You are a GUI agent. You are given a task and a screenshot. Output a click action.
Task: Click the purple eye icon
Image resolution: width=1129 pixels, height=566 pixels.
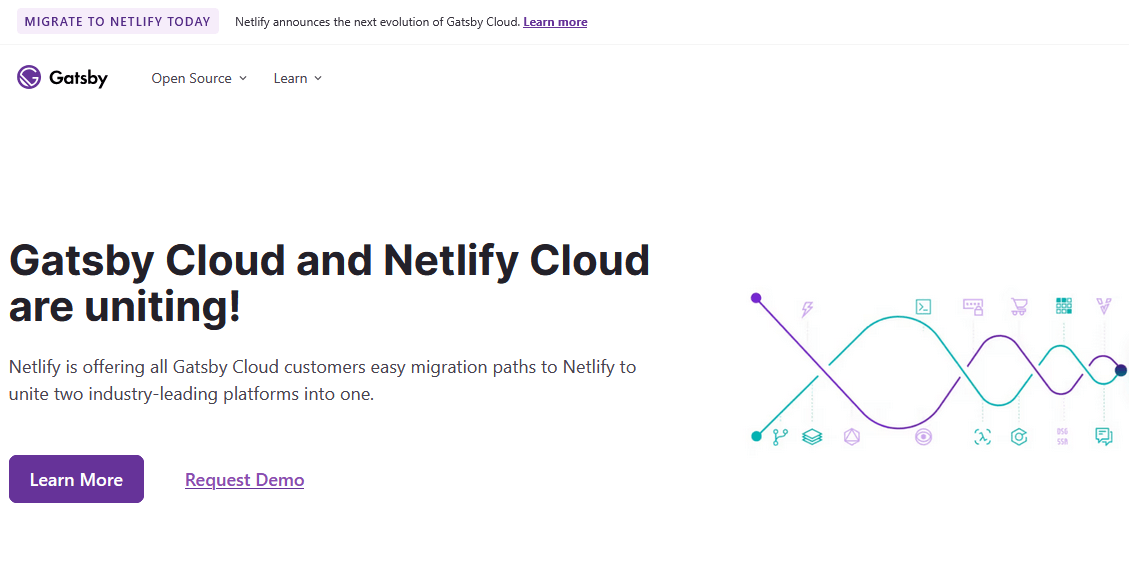tap(923, 437)
